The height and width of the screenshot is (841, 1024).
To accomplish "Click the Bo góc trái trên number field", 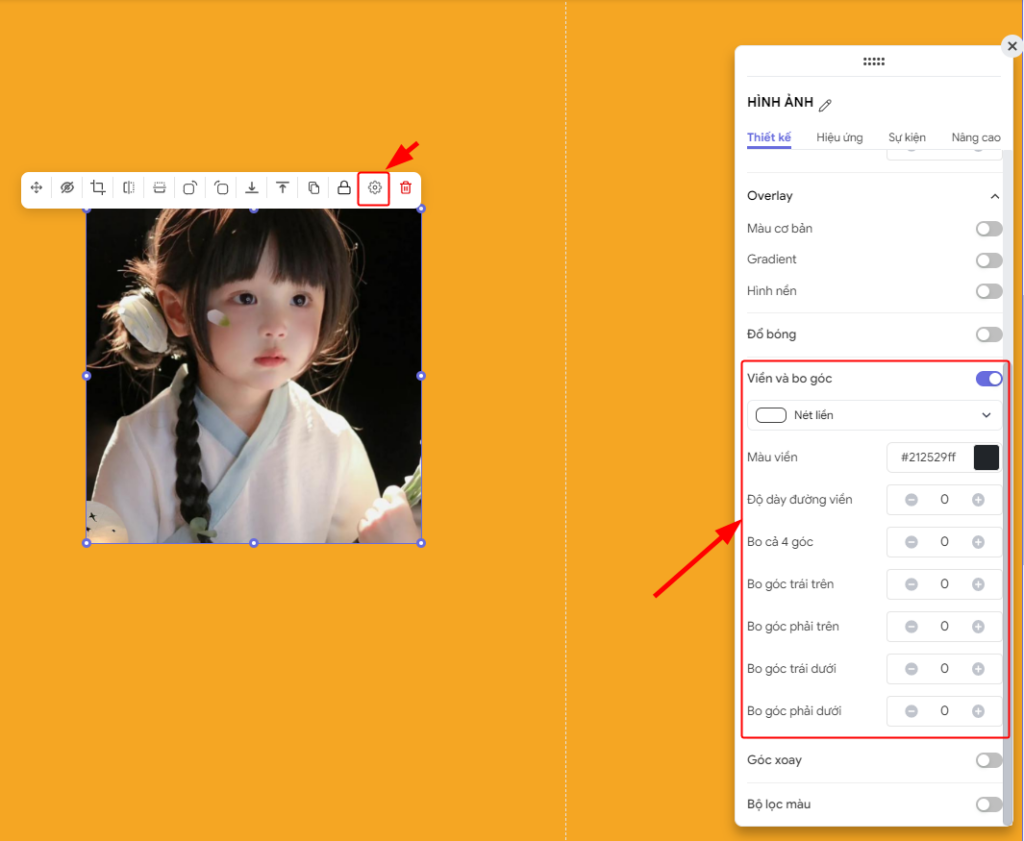I will tap(944, 584).
